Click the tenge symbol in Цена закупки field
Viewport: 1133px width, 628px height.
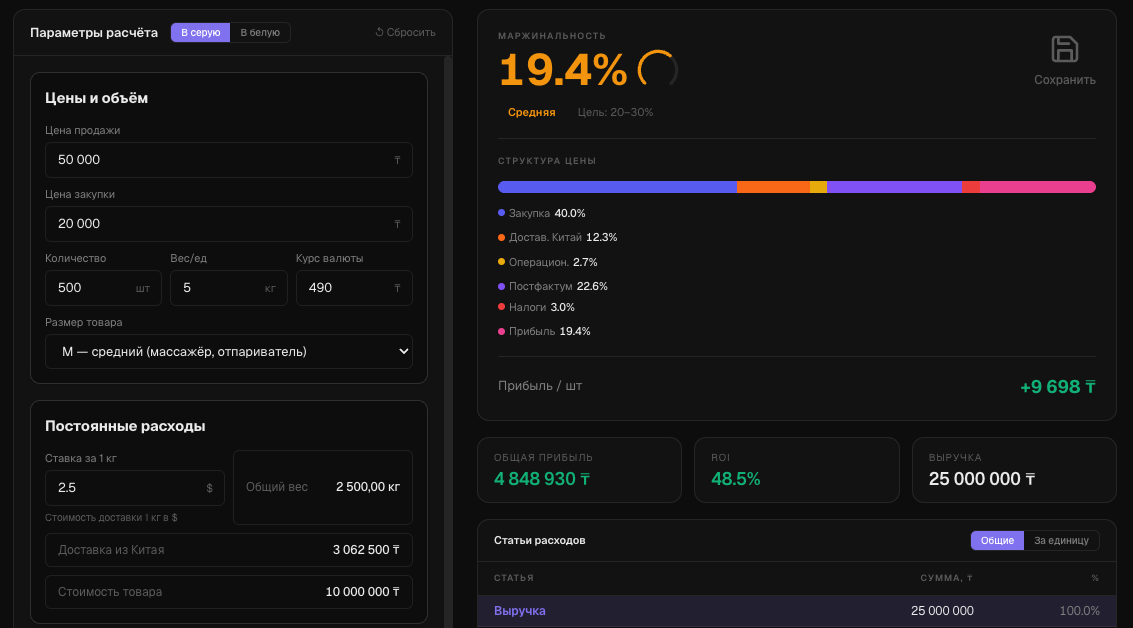pos(397,224)
